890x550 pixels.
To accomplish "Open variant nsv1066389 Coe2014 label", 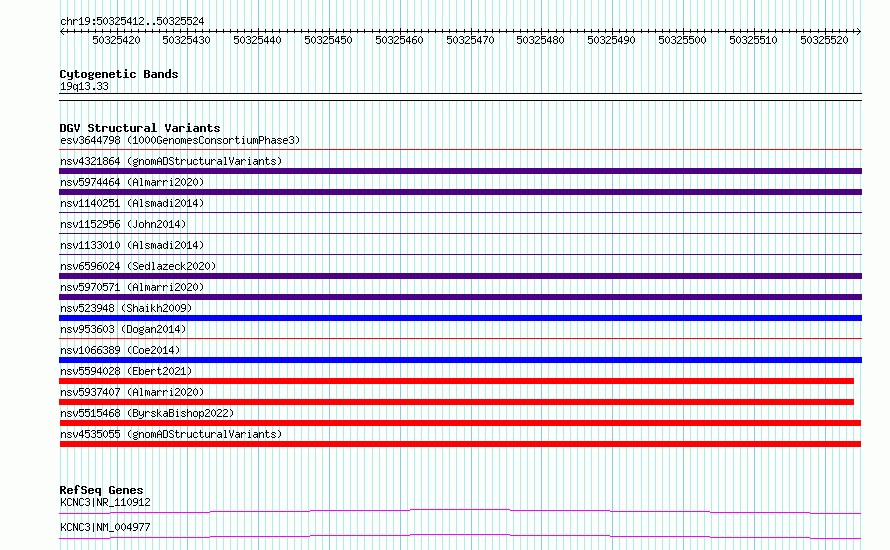I will [120, 350].
